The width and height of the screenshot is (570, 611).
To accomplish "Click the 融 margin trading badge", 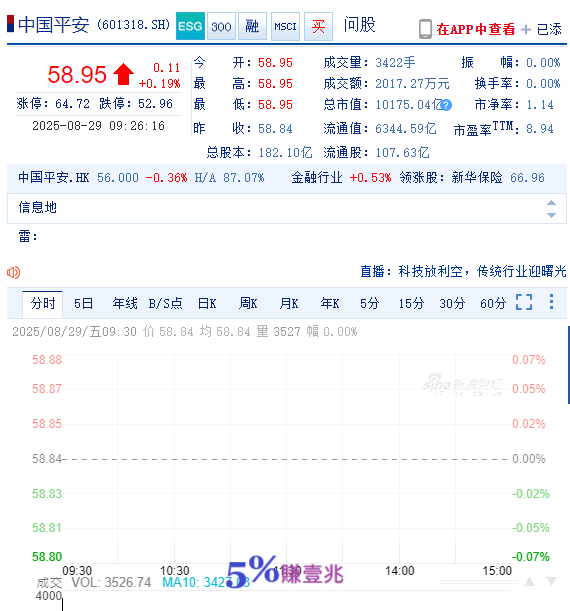I will pos(252,26).
